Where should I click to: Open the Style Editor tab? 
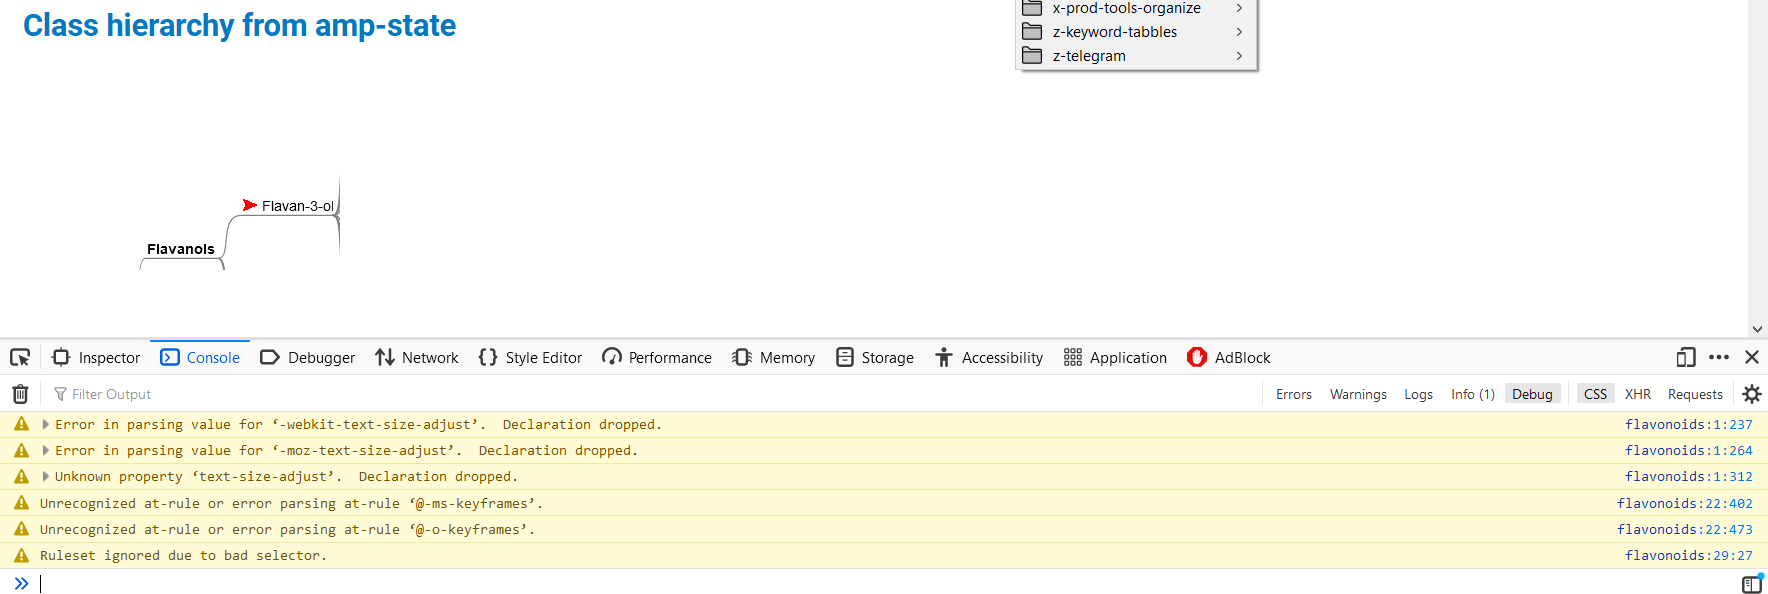[x=530, y=357]
